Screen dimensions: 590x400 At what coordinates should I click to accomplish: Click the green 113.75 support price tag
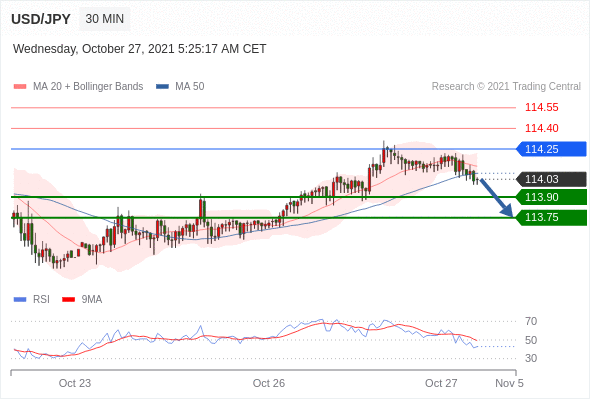(x=551, y=217)
